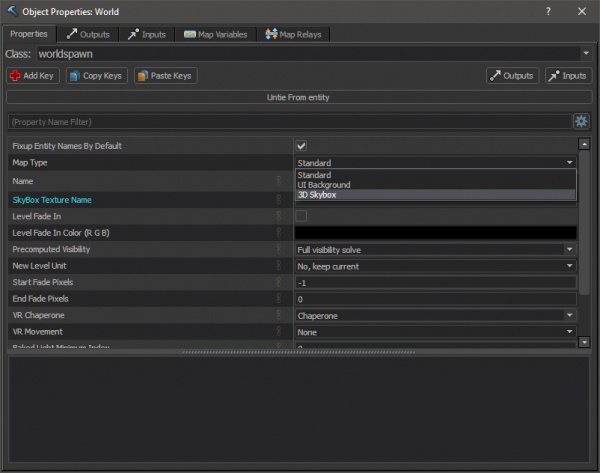Open Level Fade In Color black swatch
Image resolution: width=600 pixels, height=473 pixels.
tap(435, 233)
